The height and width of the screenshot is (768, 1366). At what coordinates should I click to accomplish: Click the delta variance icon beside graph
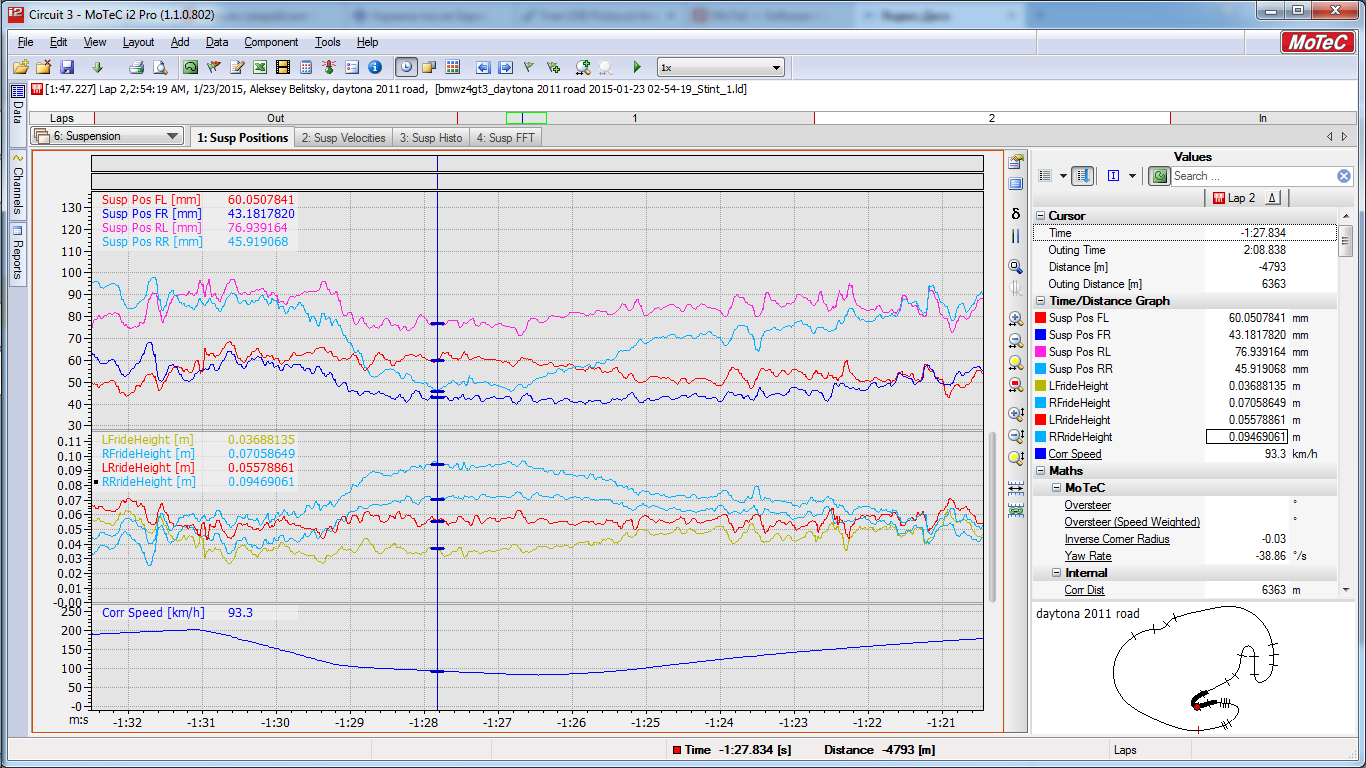pyautogui.click(x=1016, y=213)
